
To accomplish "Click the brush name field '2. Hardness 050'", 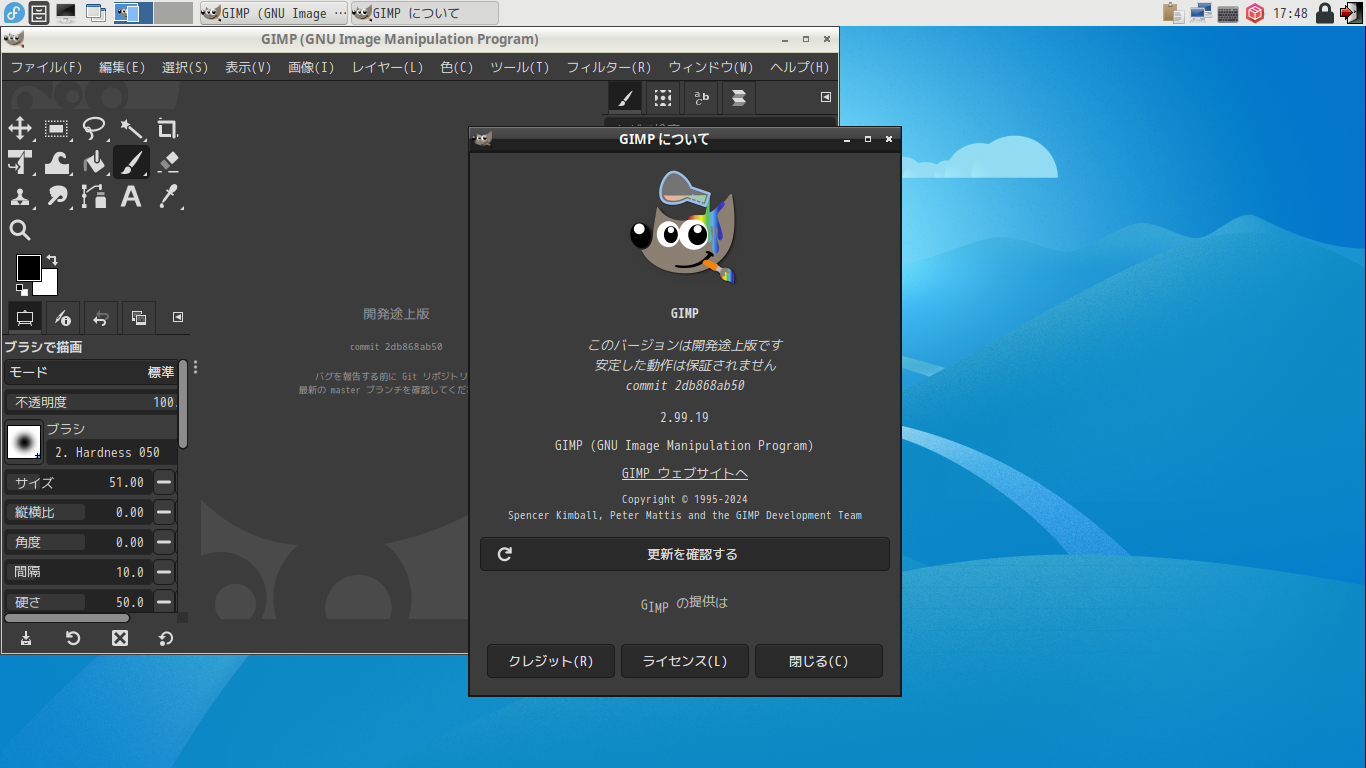I will click(111, 452).
